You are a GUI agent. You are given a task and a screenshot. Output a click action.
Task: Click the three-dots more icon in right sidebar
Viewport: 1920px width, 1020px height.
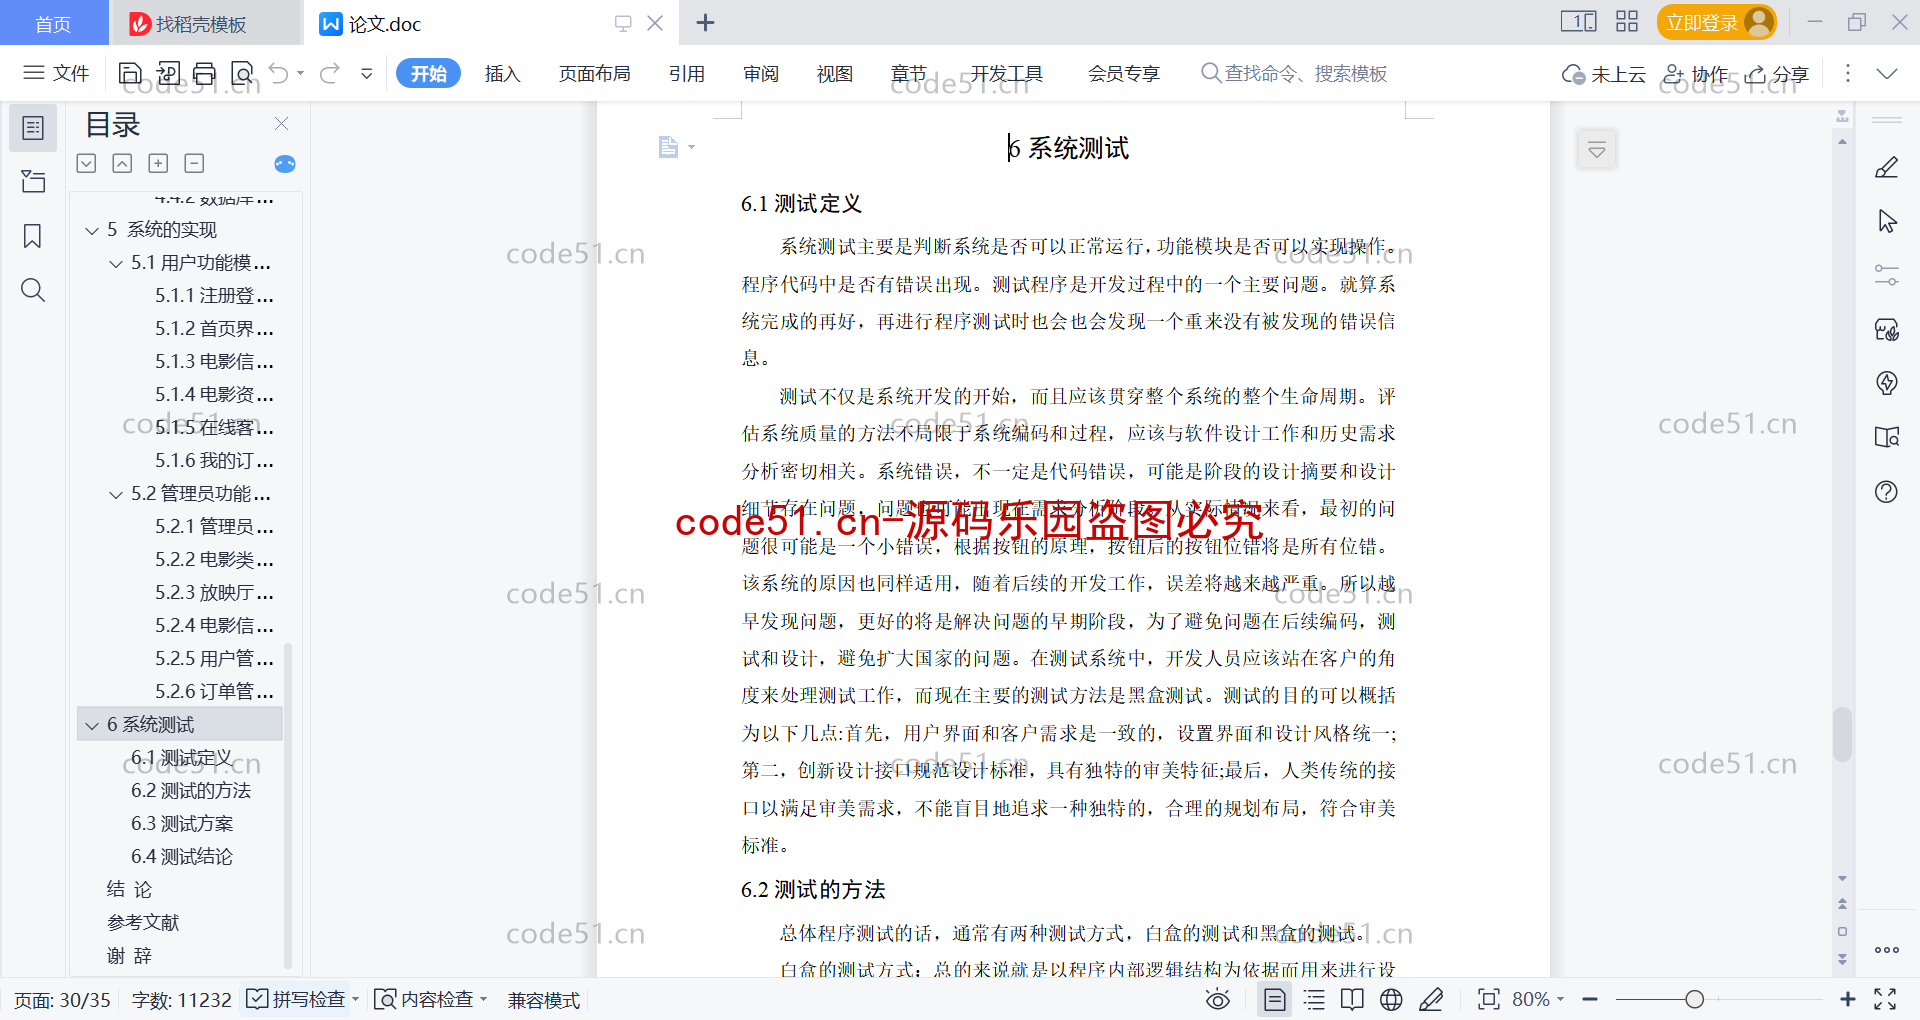coord(1887,950)
